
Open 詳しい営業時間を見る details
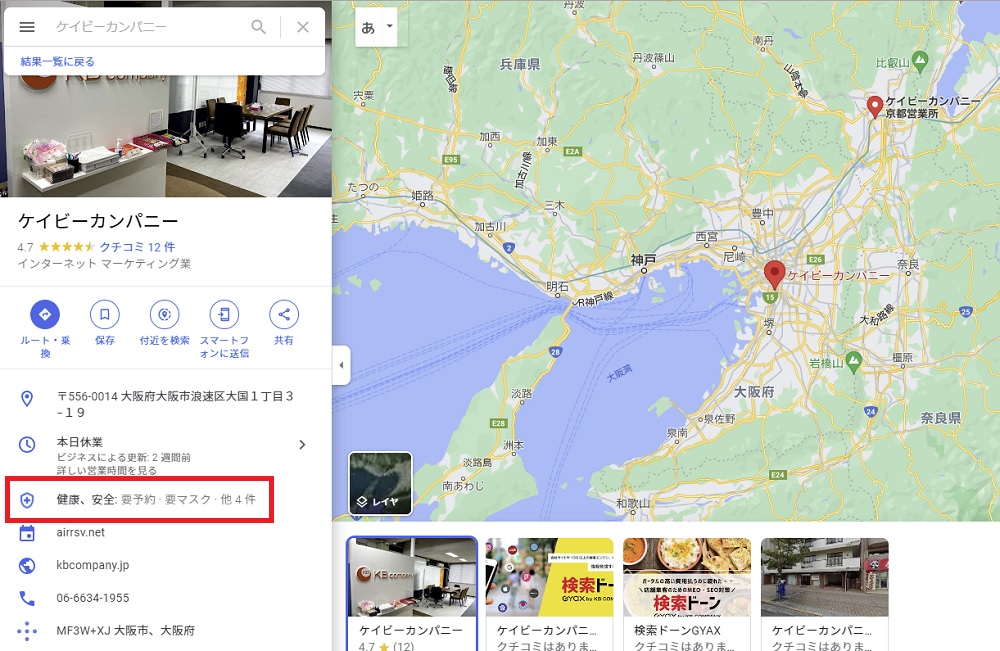pos(107,471)
